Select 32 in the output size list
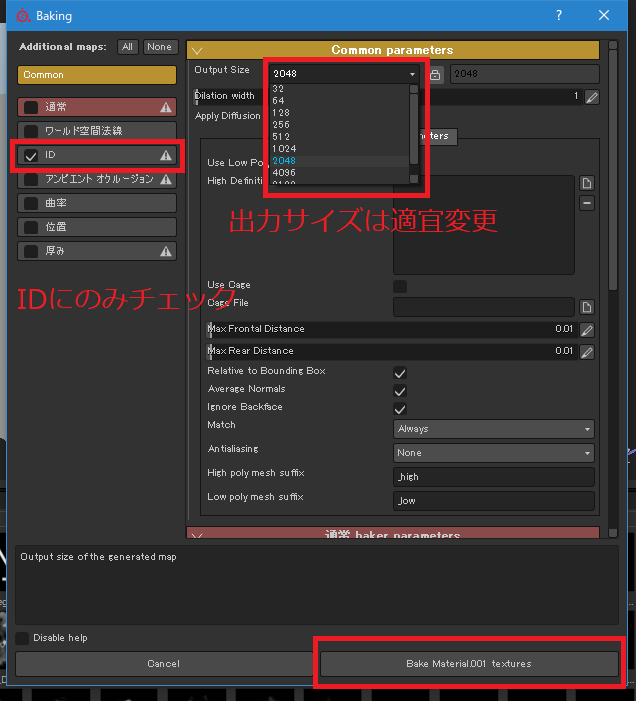636x701 pixels. pyautogui.click(x=340, y=89)
